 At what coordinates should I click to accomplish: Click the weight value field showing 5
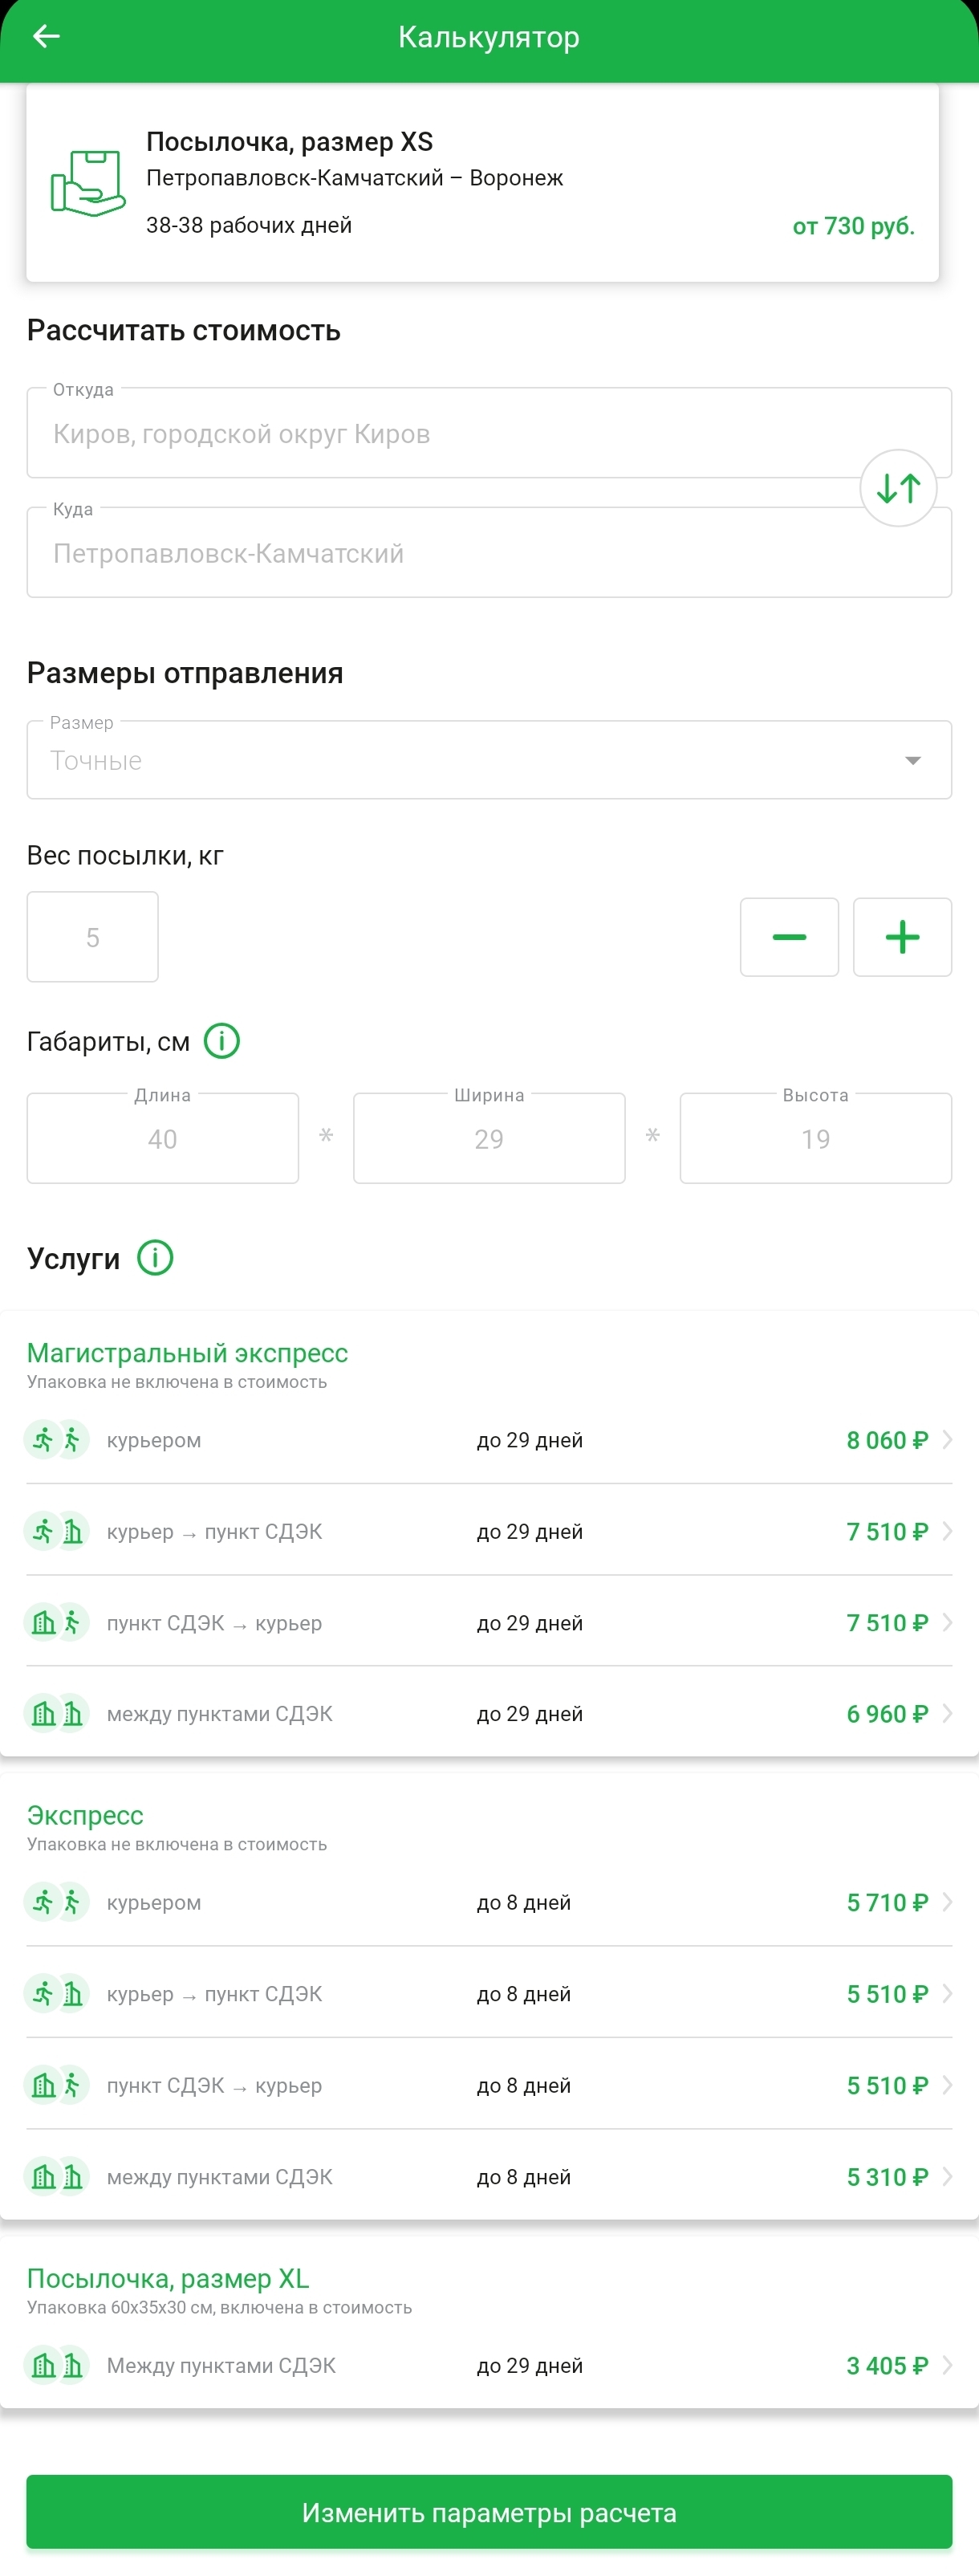(x=93, y=937)
